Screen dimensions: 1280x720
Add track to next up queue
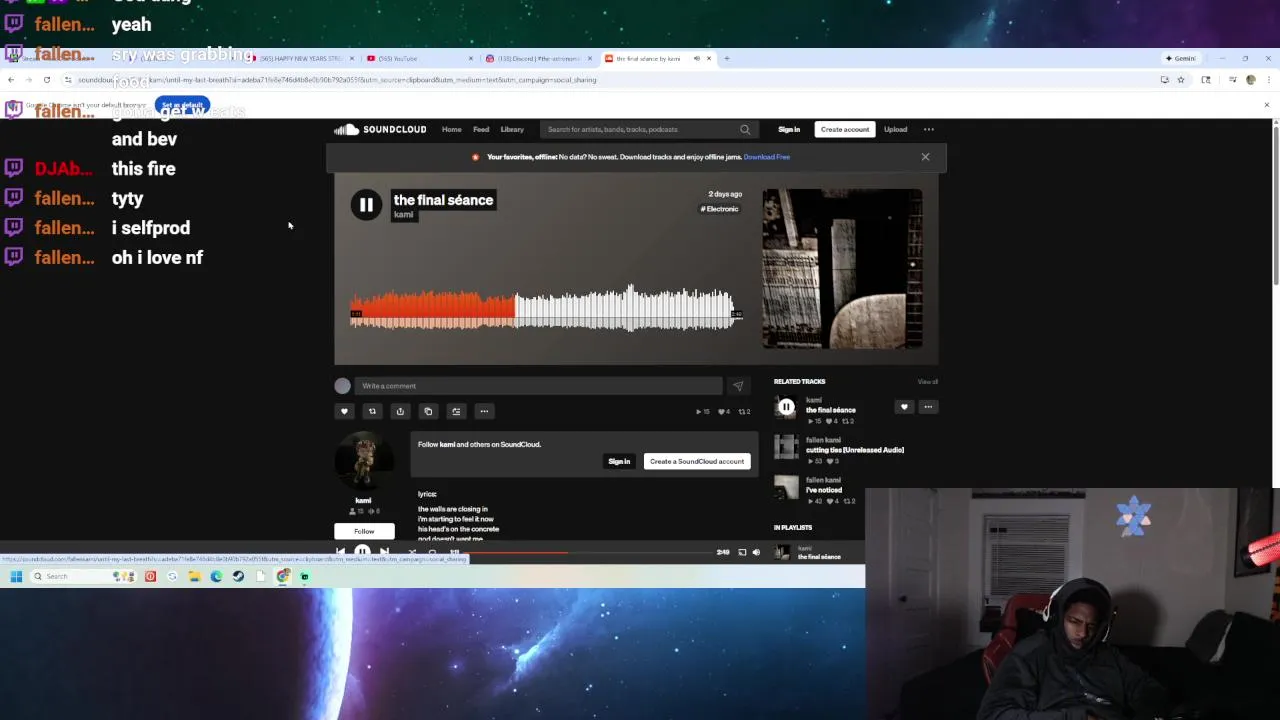456,411
